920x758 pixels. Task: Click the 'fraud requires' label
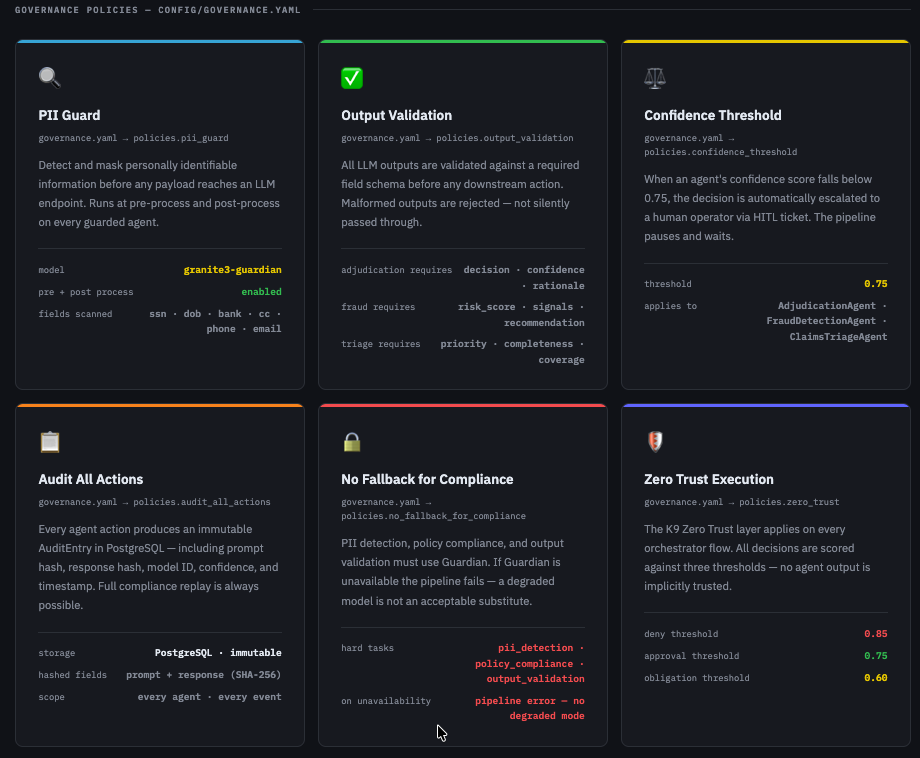[378, 307]
